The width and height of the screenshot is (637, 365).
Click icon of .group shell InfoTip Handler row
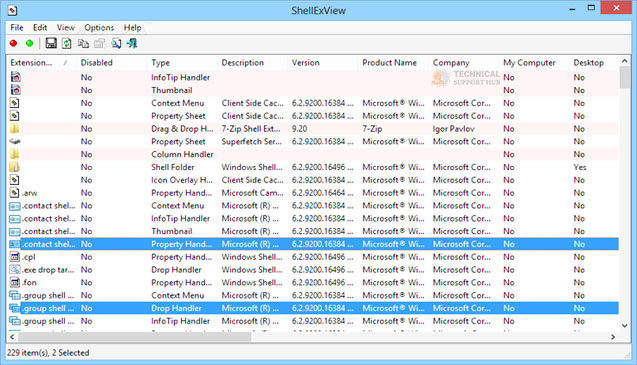click(15, 321)
